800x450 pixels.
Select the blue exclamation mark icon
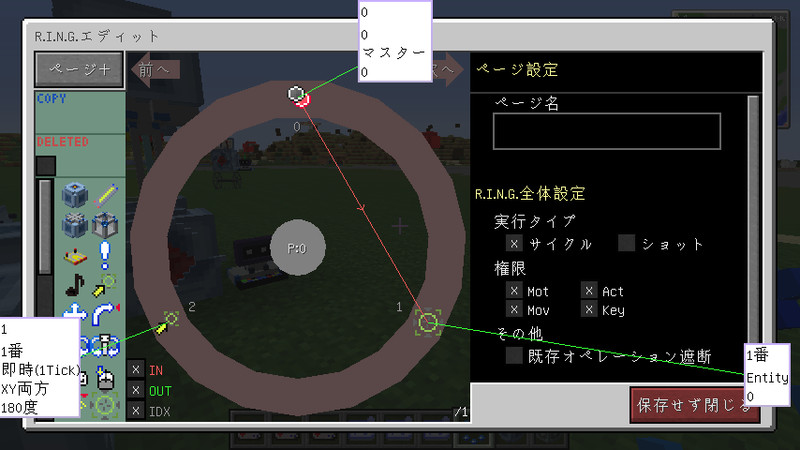coord(105,255)
